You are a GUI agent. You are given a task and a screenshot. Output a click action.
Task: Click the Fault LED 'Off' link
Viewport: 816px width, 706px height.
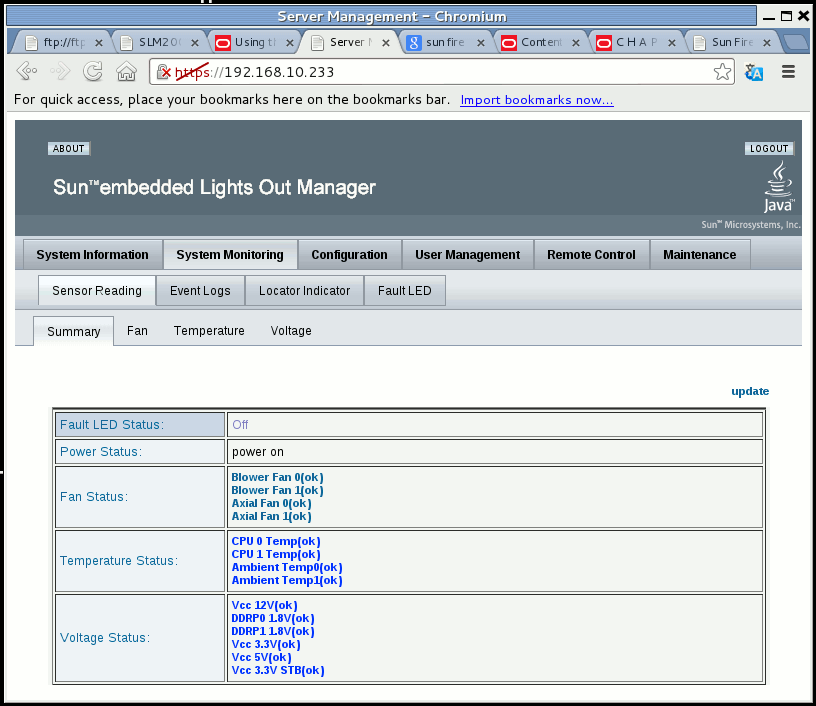click(240, 425)
